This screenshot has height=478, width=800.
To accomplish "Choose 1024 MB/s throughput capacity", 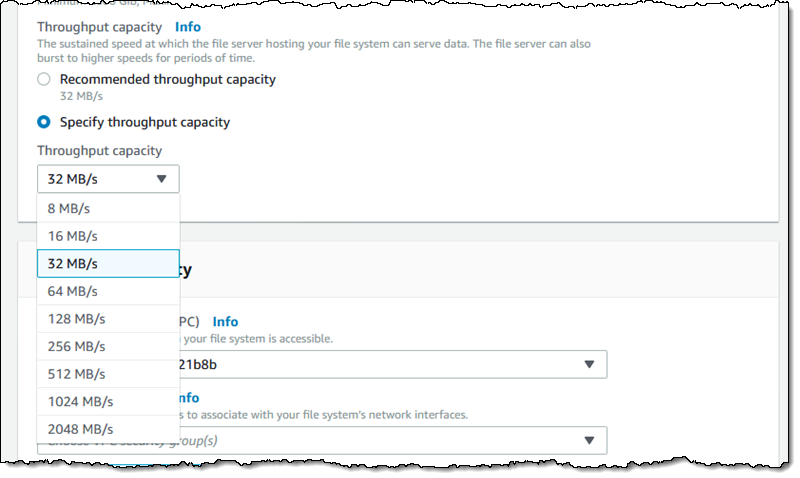I will [108, 401].
